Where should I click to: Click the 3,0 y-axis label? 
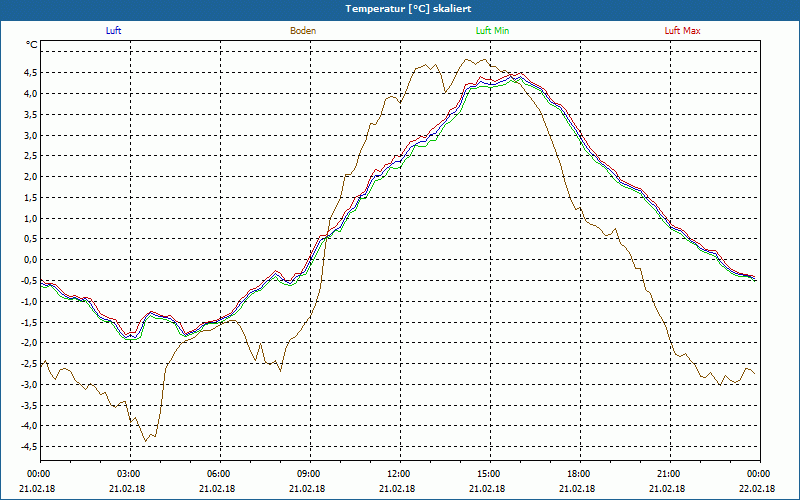click(30, 135)
